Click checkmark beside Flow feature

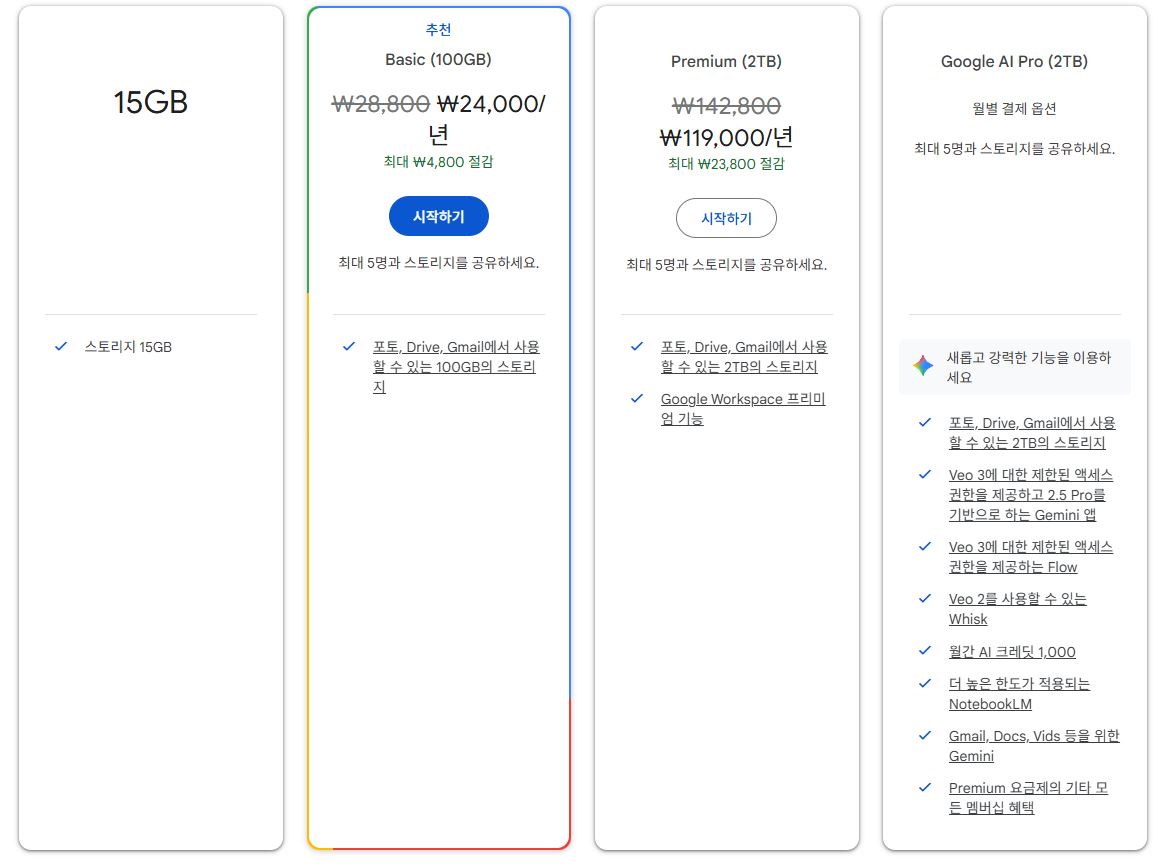(x=925, y=546)
